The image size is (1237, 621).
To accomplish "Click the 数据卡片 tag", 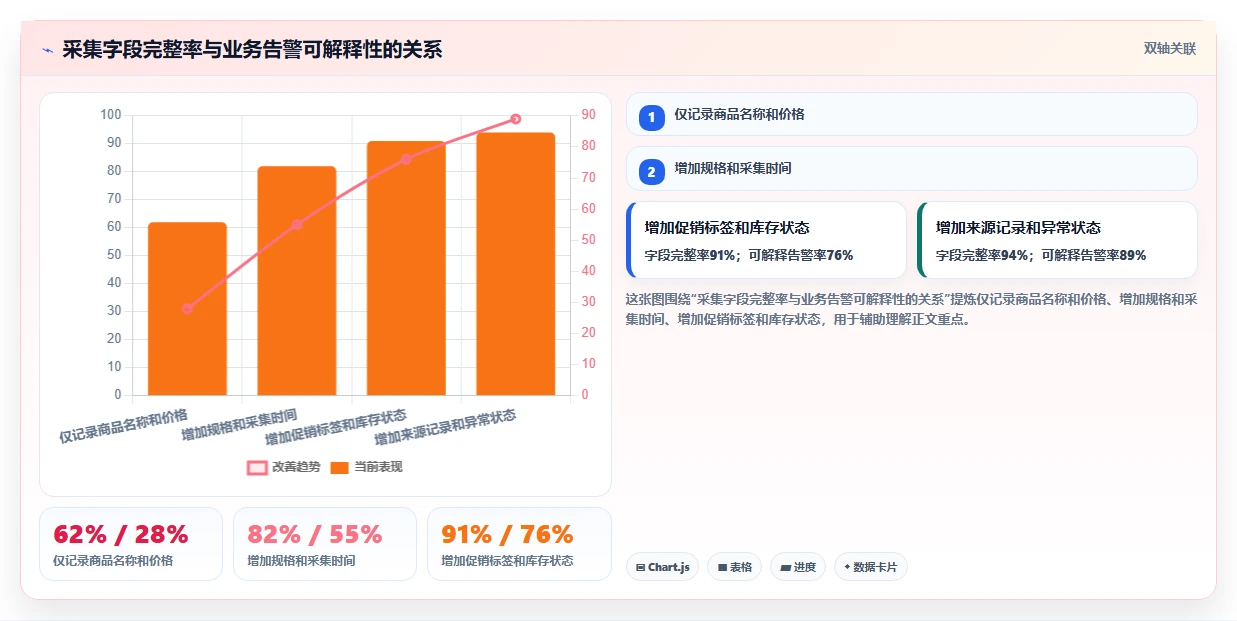I will [870, 567].
